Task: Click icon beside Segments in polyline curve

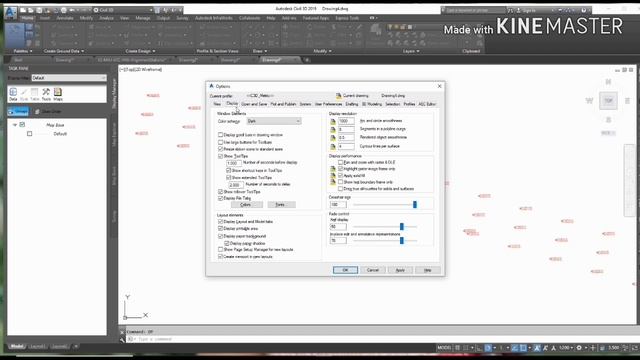Action: (x=333, y=129)
